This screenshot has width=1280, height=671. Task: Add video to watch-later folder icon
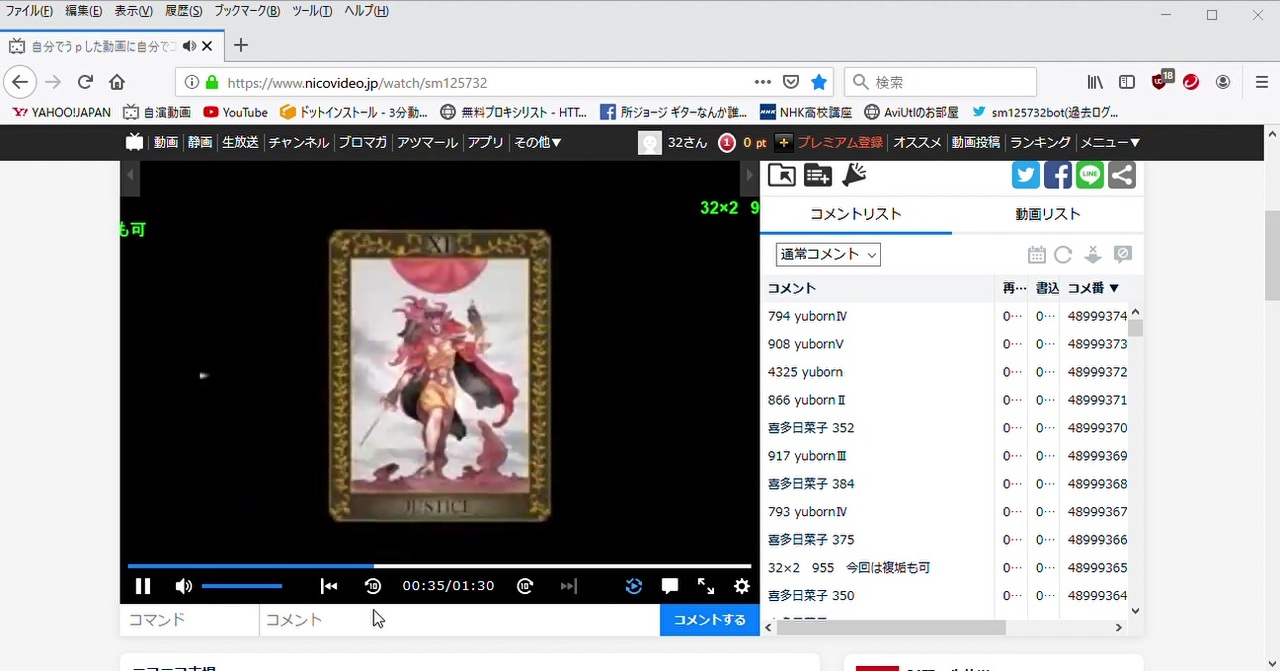(782, 175)
